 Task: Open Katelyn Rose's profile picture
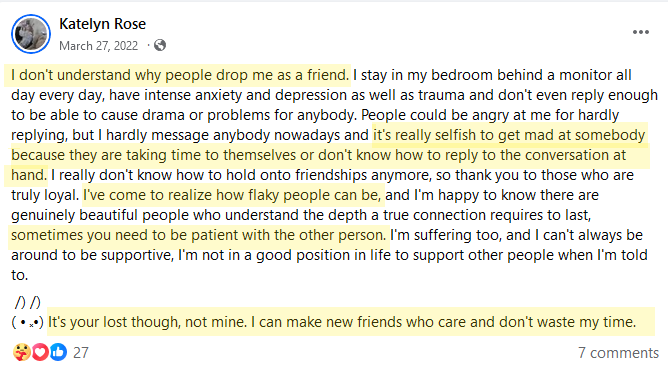click(31, 34)
